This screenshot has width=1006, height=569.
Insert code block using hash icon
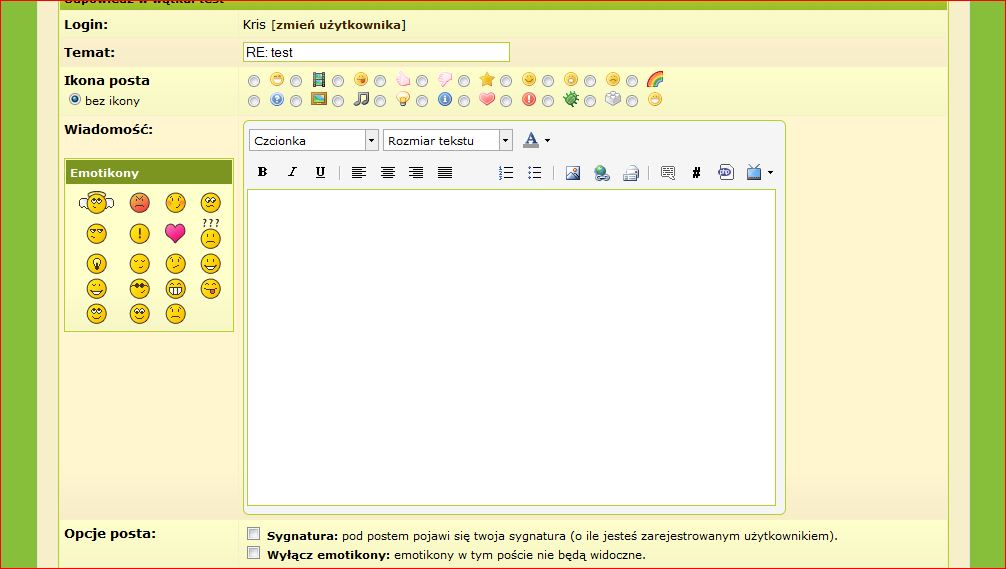(696, 173)
